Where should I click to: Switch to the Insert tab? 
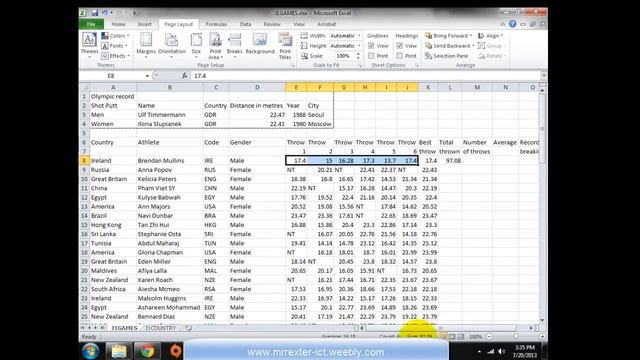point(144,24)
